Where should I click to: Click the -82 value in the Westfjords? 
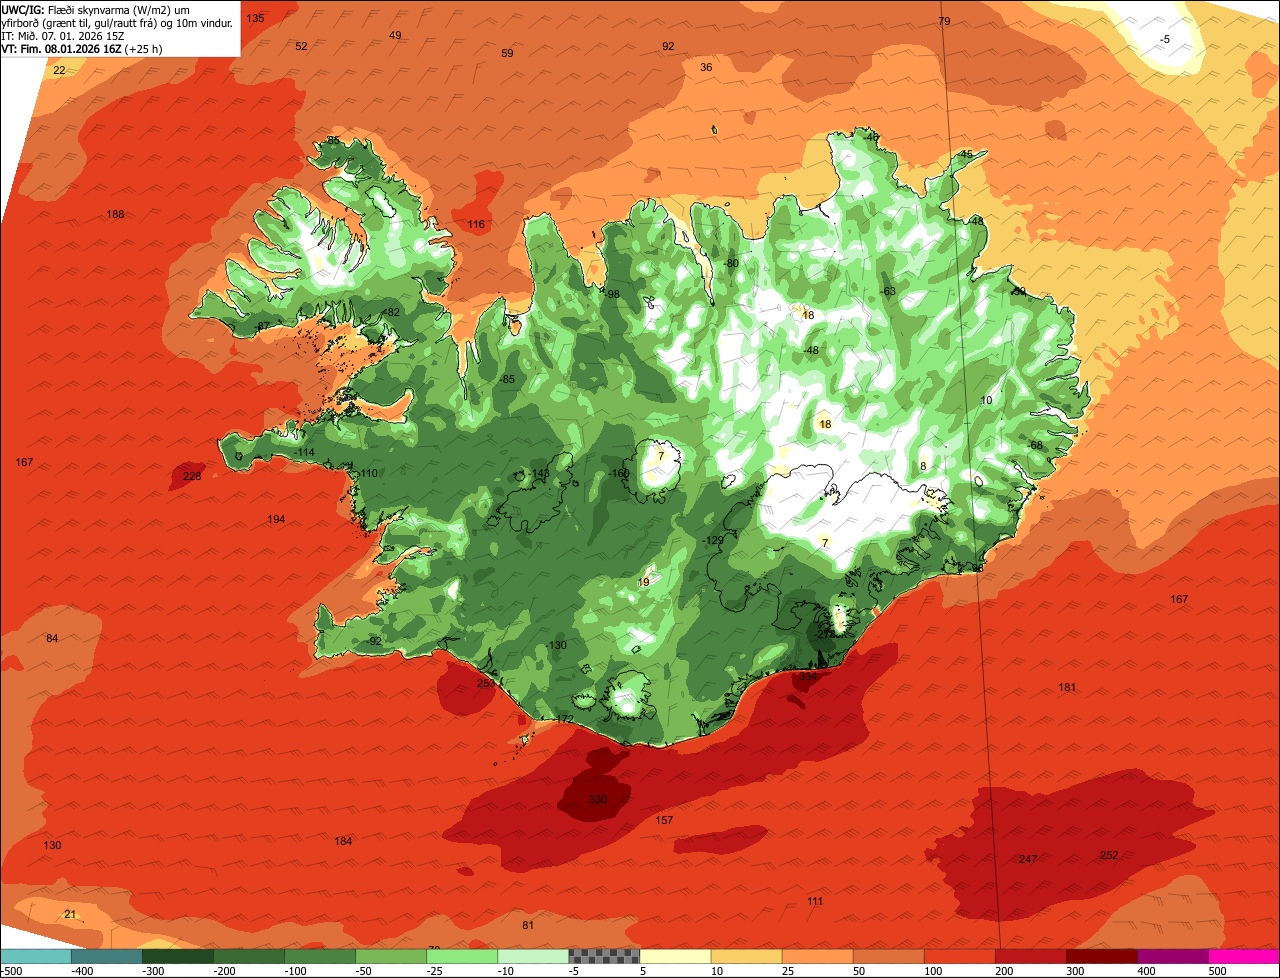click(x=391, y=312)
